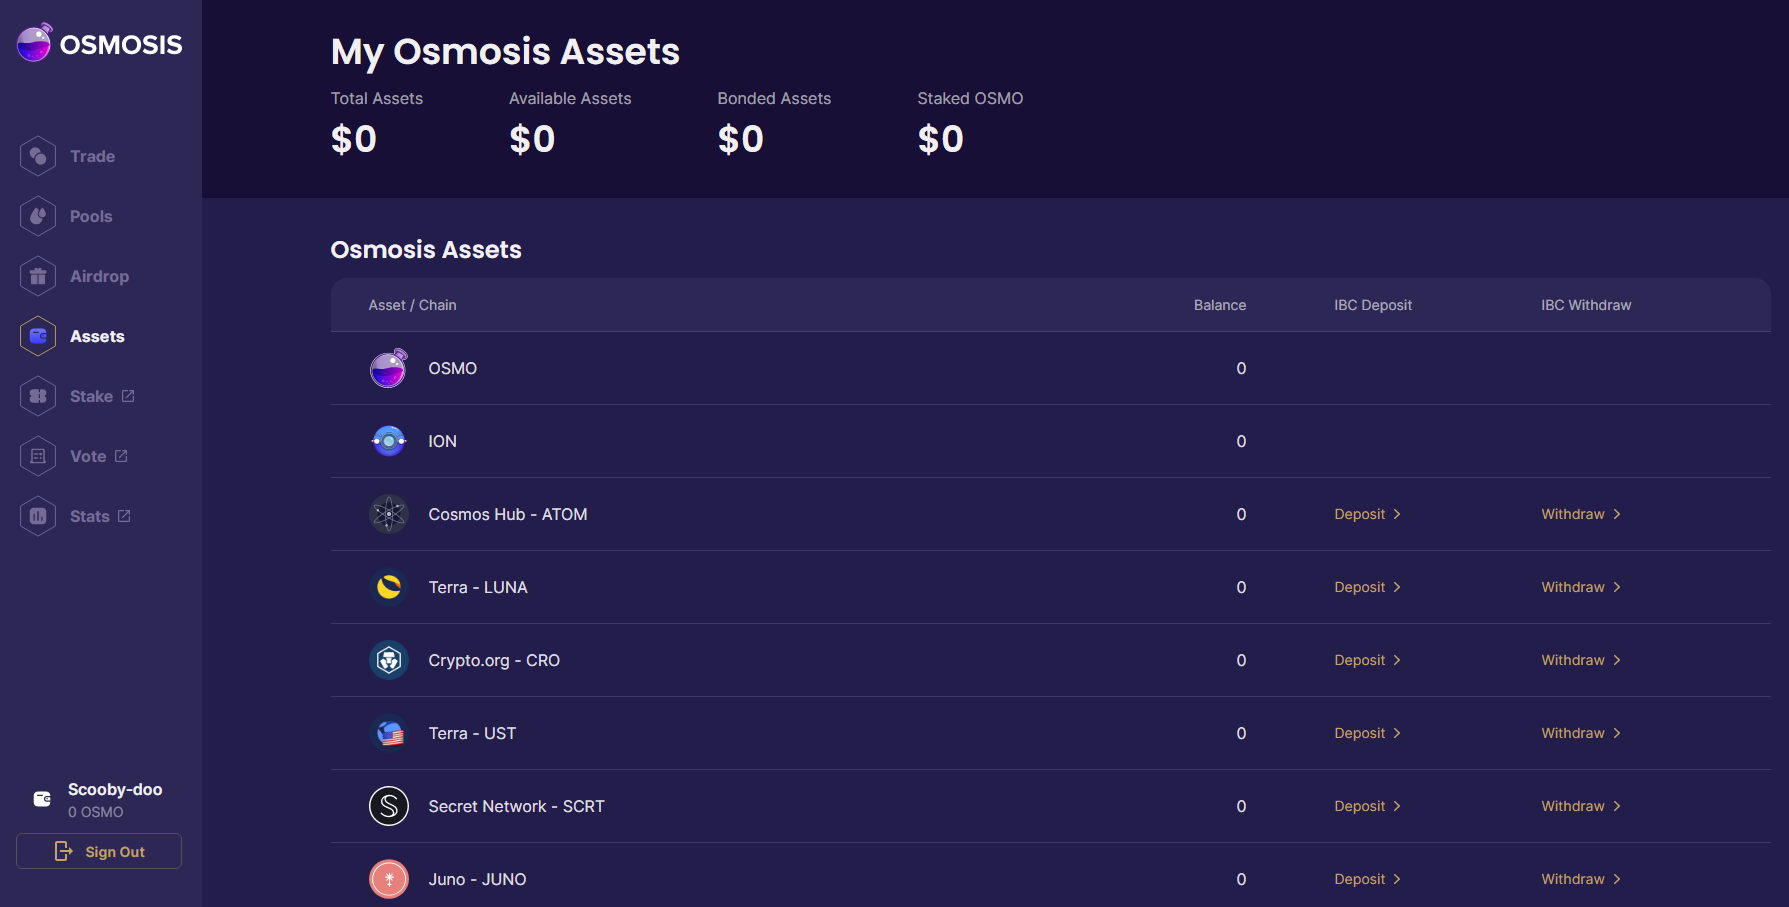Click the OSMO token icon
The width and height of the screenshot is (1789, 907).
(x=389, y=368)
